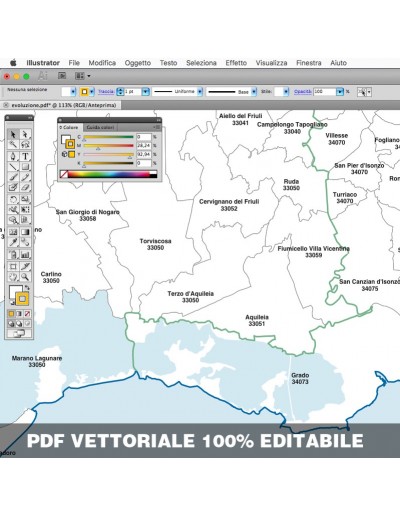400x517 pixels.
Task: Set fill mode to Color button
Action: tap(11, 314)
